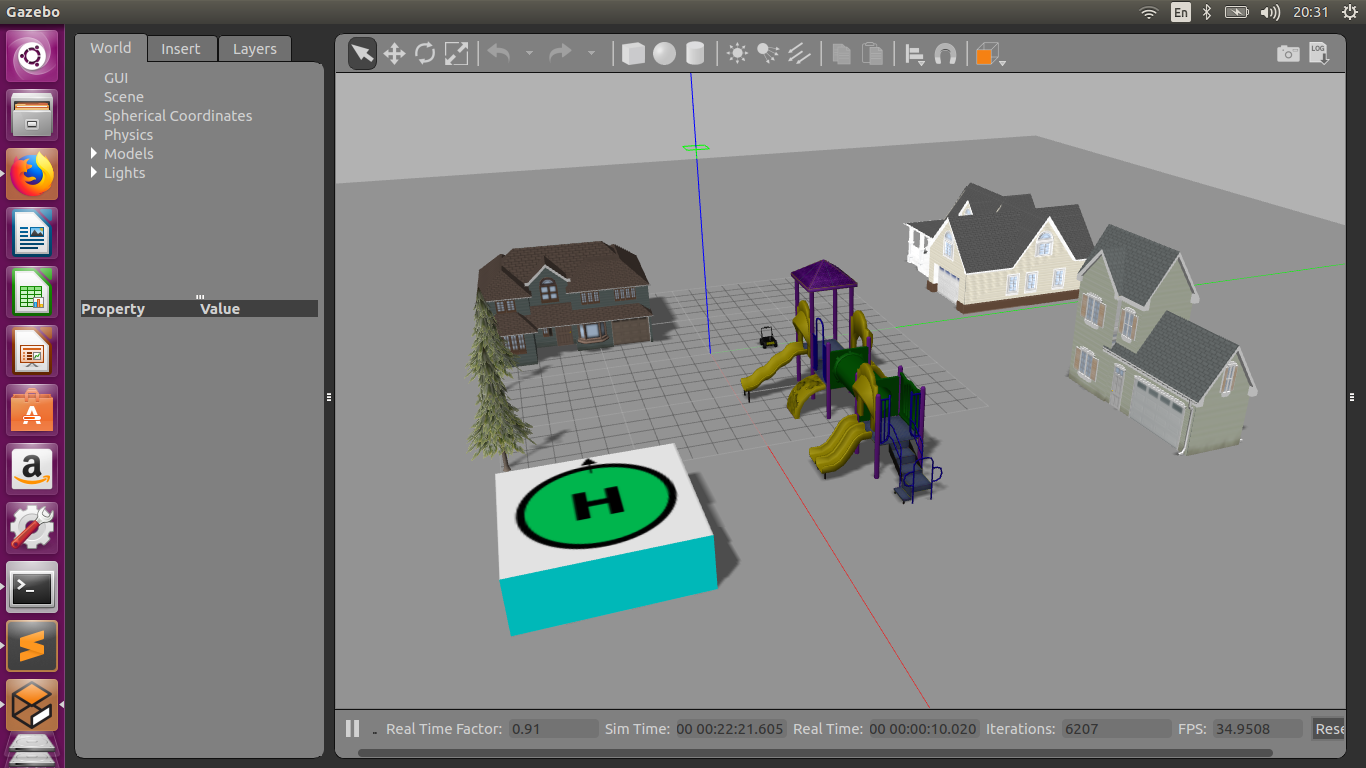Insert a box shape
This screenshot has height=768, width=1366.
click(x=633, y=54)
